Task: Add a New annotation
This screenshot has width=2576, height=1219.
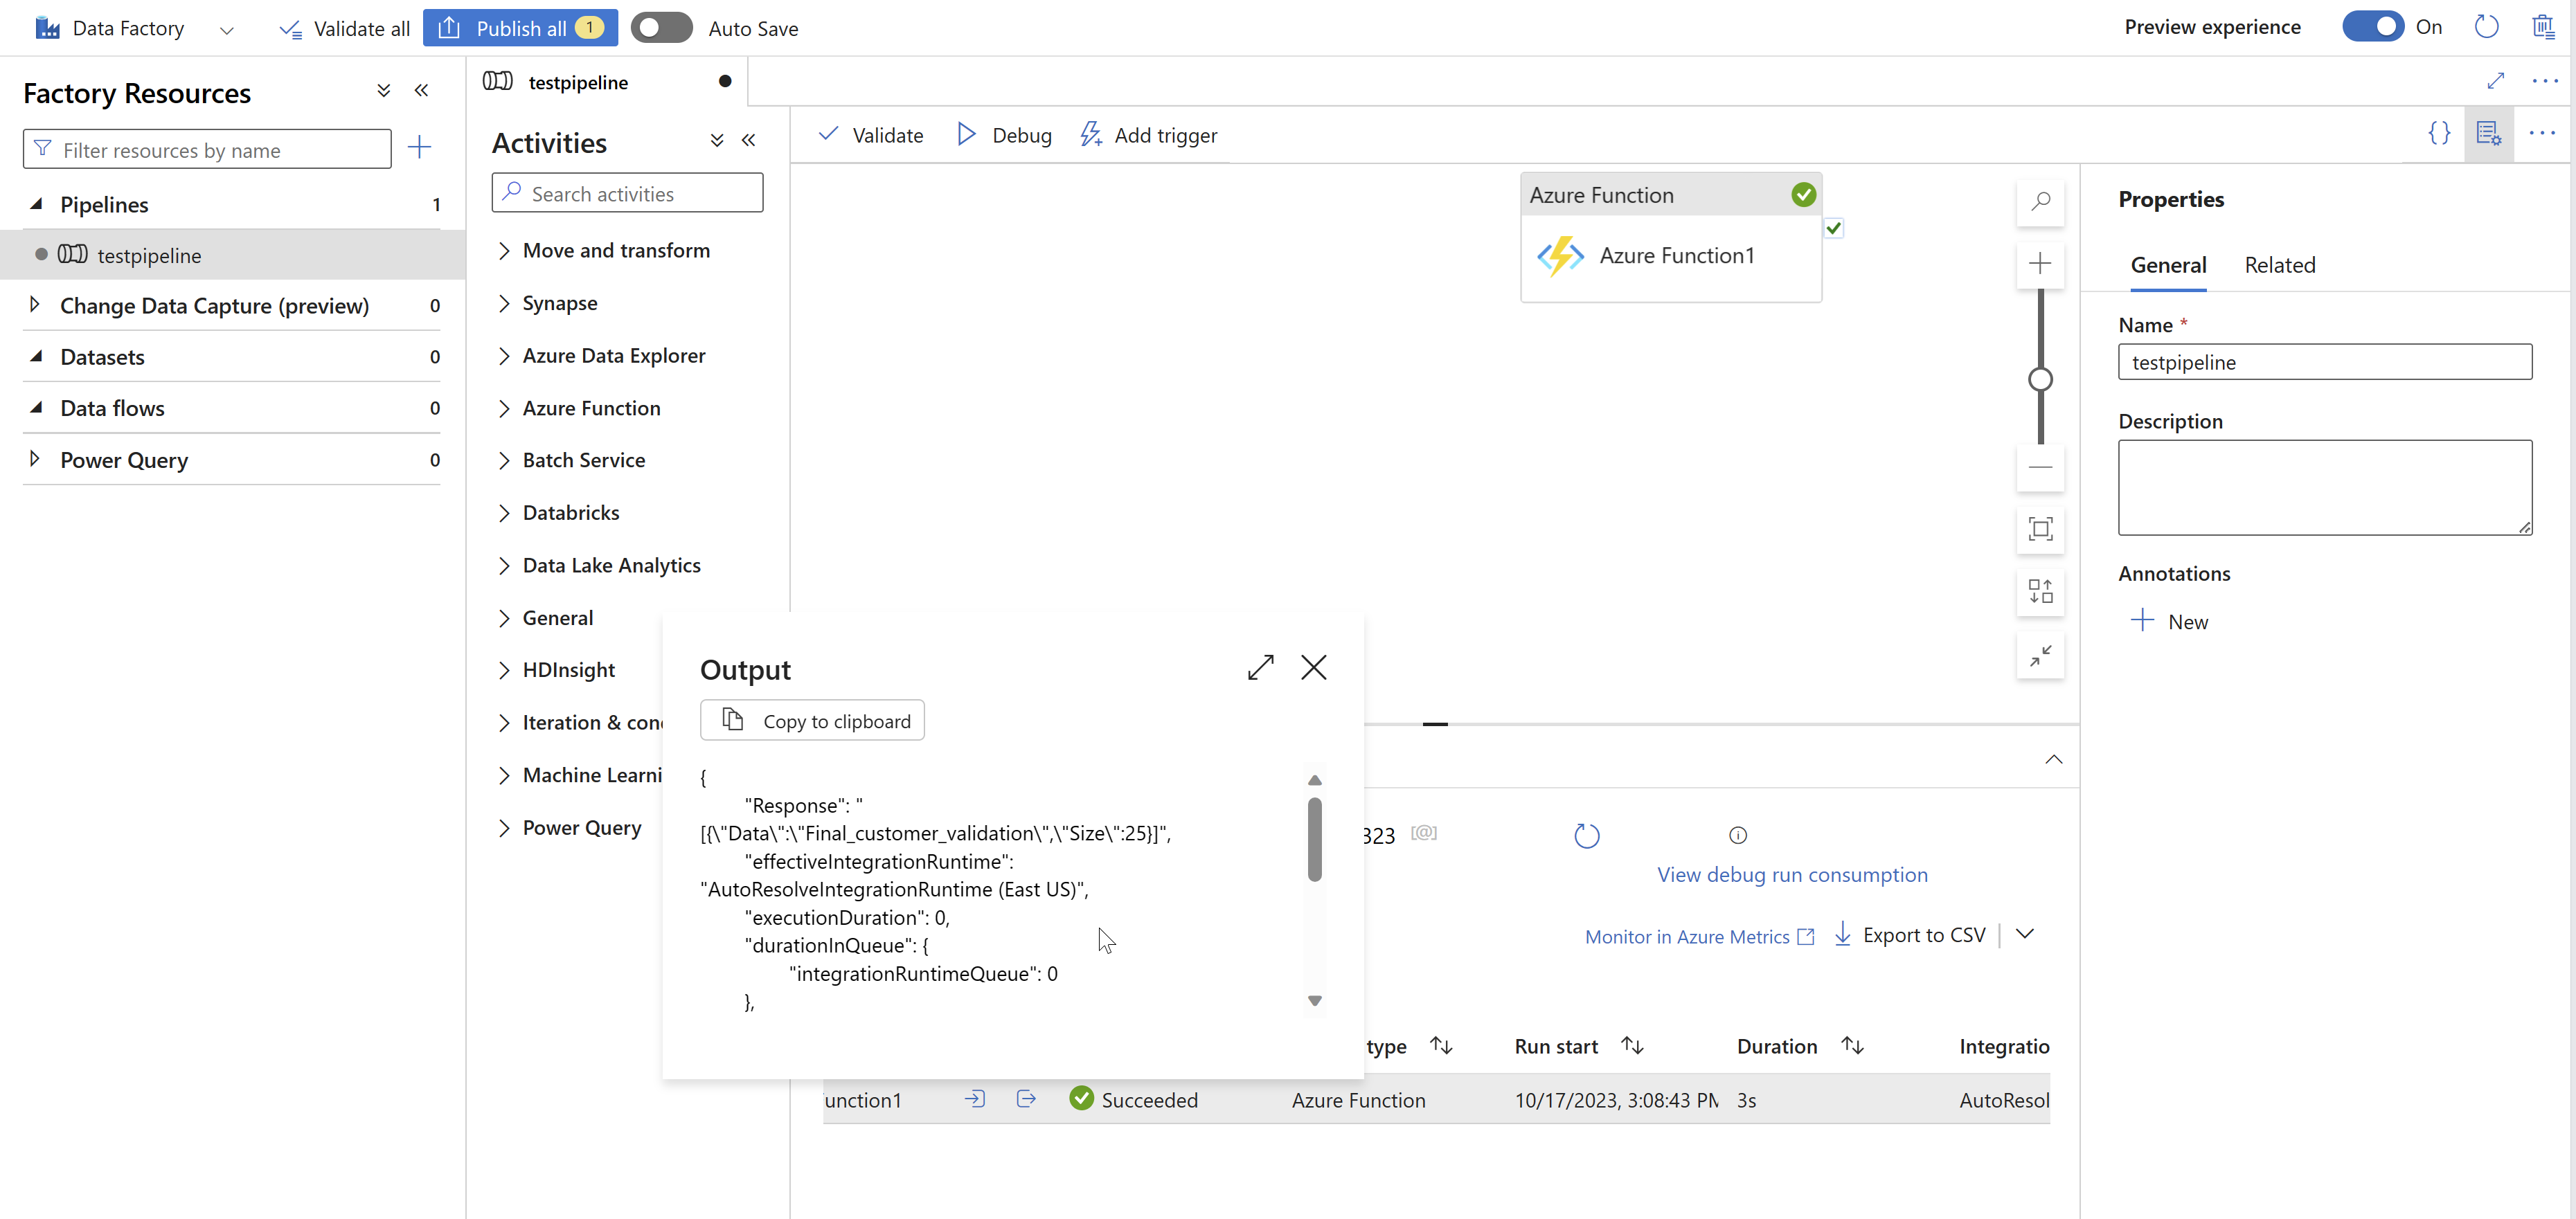Action: pyautogui.click(x=2169, y=621)
